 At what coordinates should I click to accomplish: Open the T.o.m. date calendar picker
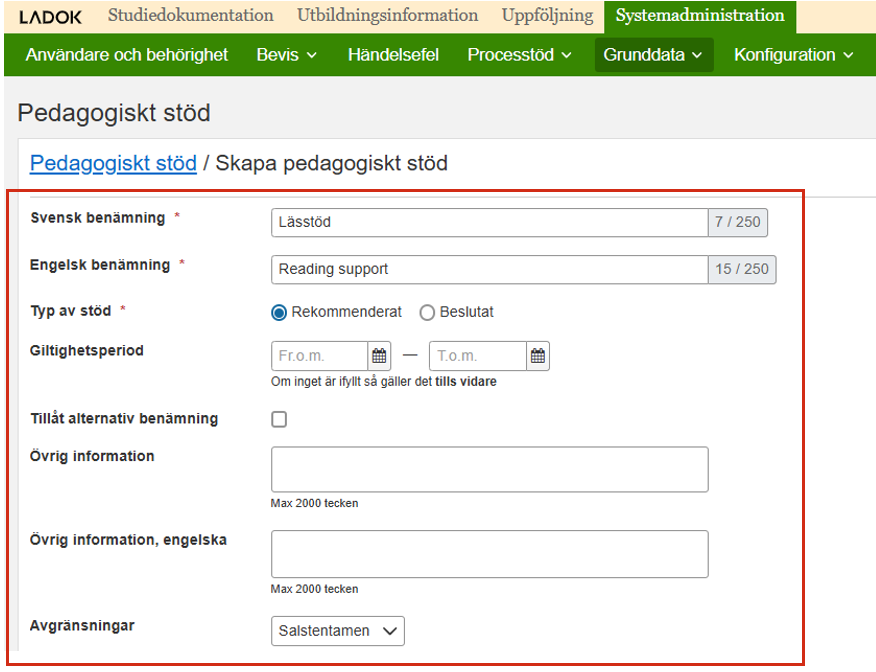click(538, 356)
